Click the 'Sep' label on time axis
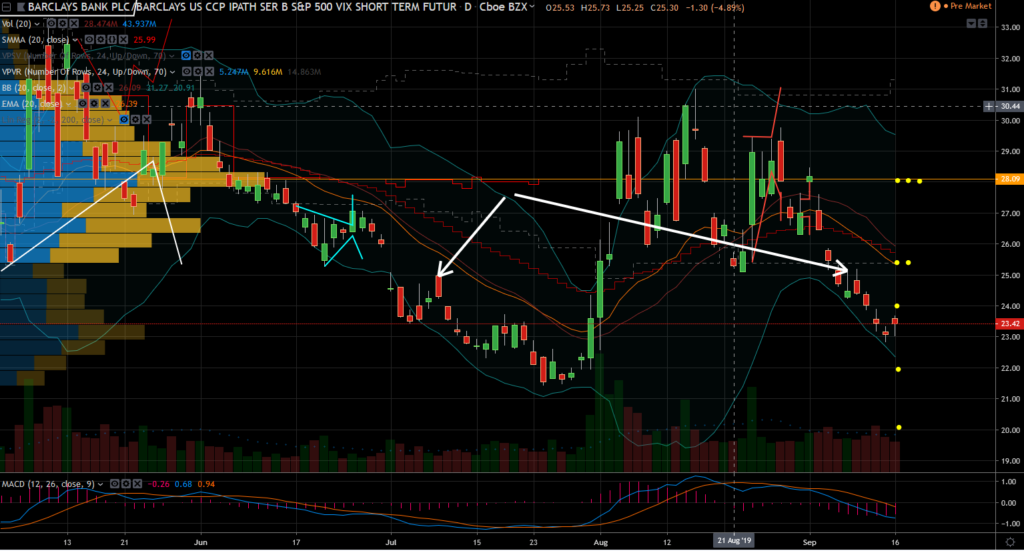The width and height of the screenshot is (1024, 551). (x=809, y=542)
